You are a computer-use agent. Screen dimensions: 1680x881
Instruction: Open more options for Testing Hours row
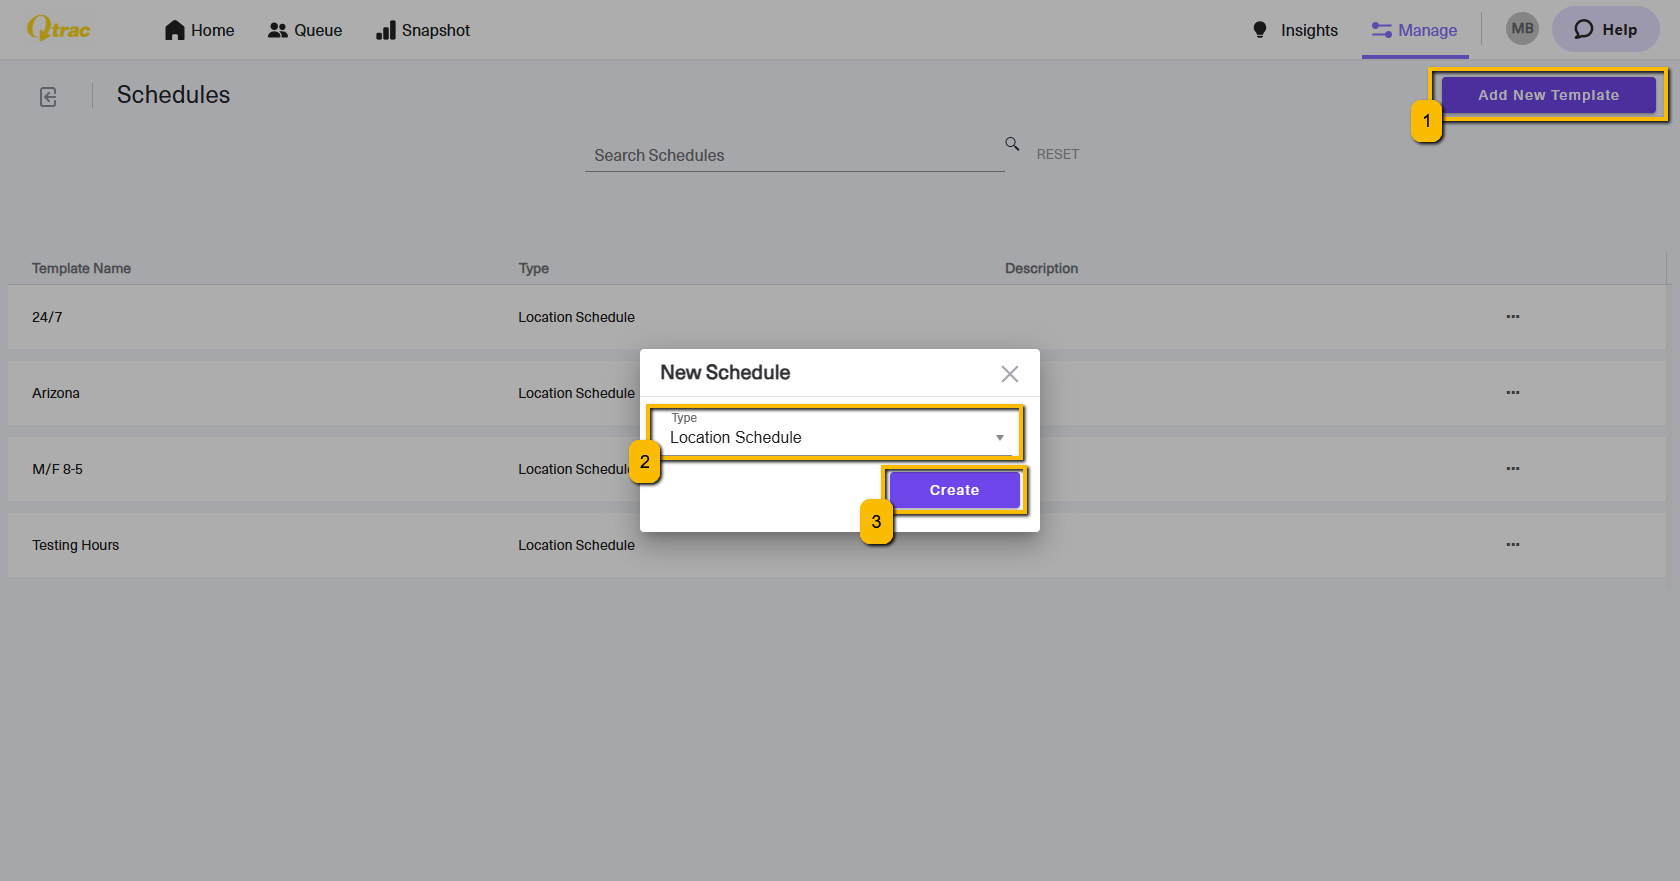point(1513,545)
